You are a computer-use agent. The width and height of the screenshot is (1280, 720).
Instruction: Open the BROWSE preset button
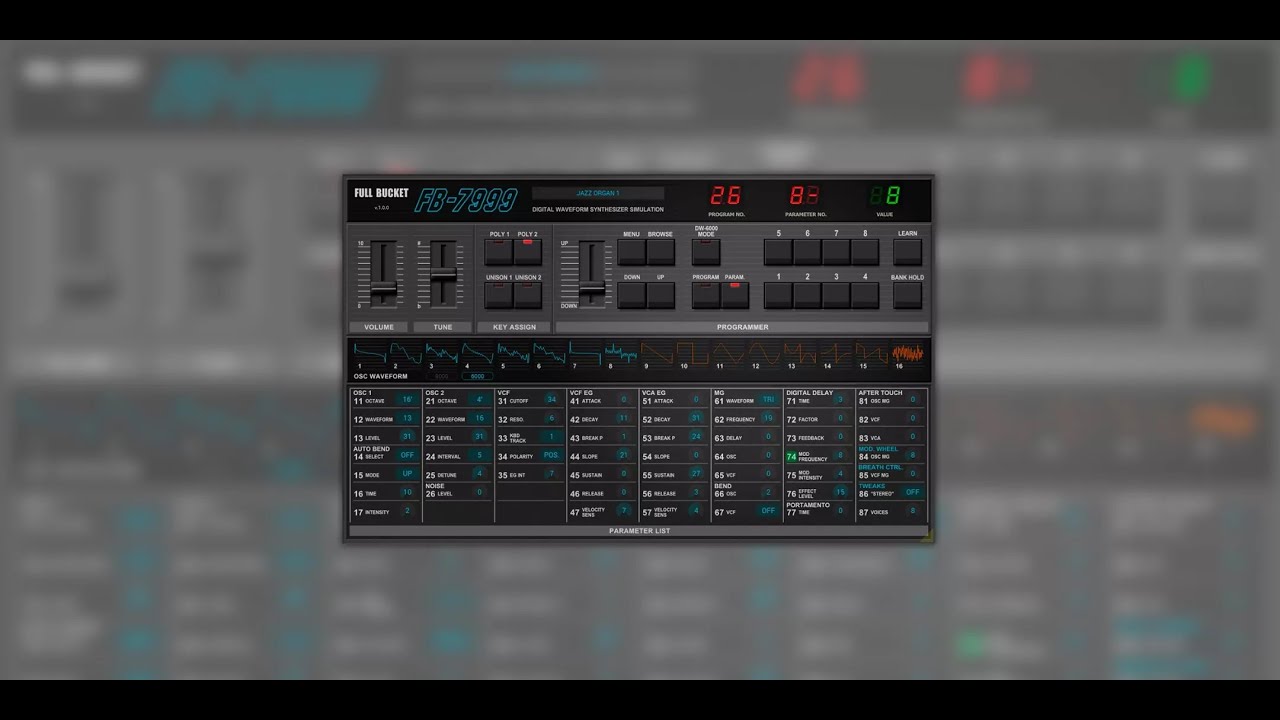coord(660,251)
